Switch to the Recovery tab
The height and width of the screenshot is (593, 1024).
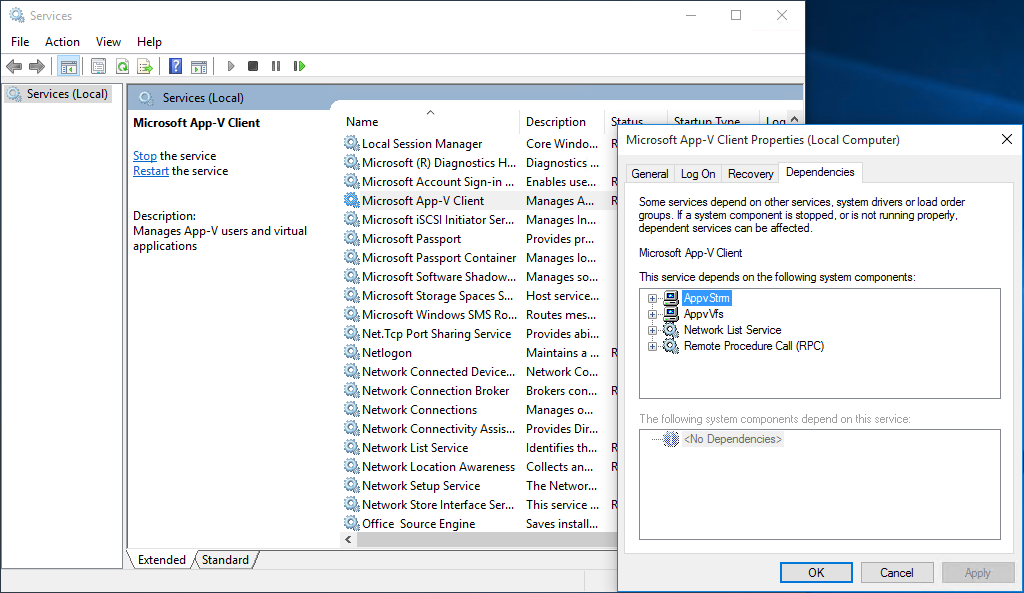(750, 174)
